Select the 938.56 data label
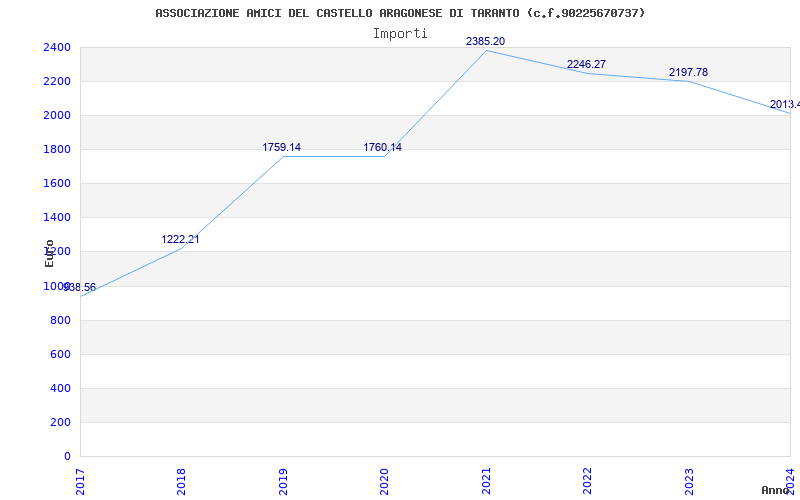Screen dimensions: 800x500 tap(80, 288)
